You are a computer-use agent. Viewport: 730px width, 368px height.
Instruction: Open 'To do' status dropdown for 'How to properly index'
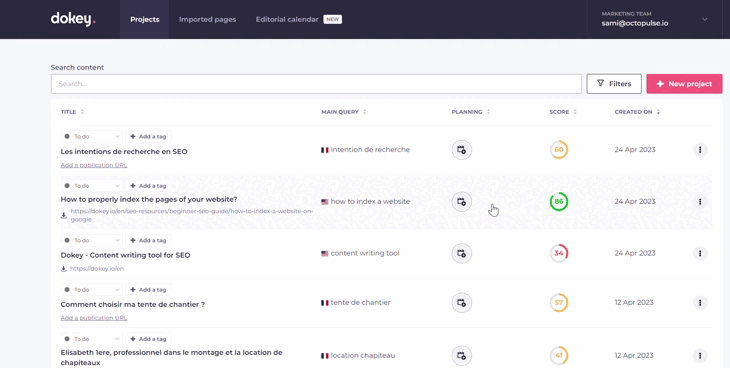coord(92,186)
